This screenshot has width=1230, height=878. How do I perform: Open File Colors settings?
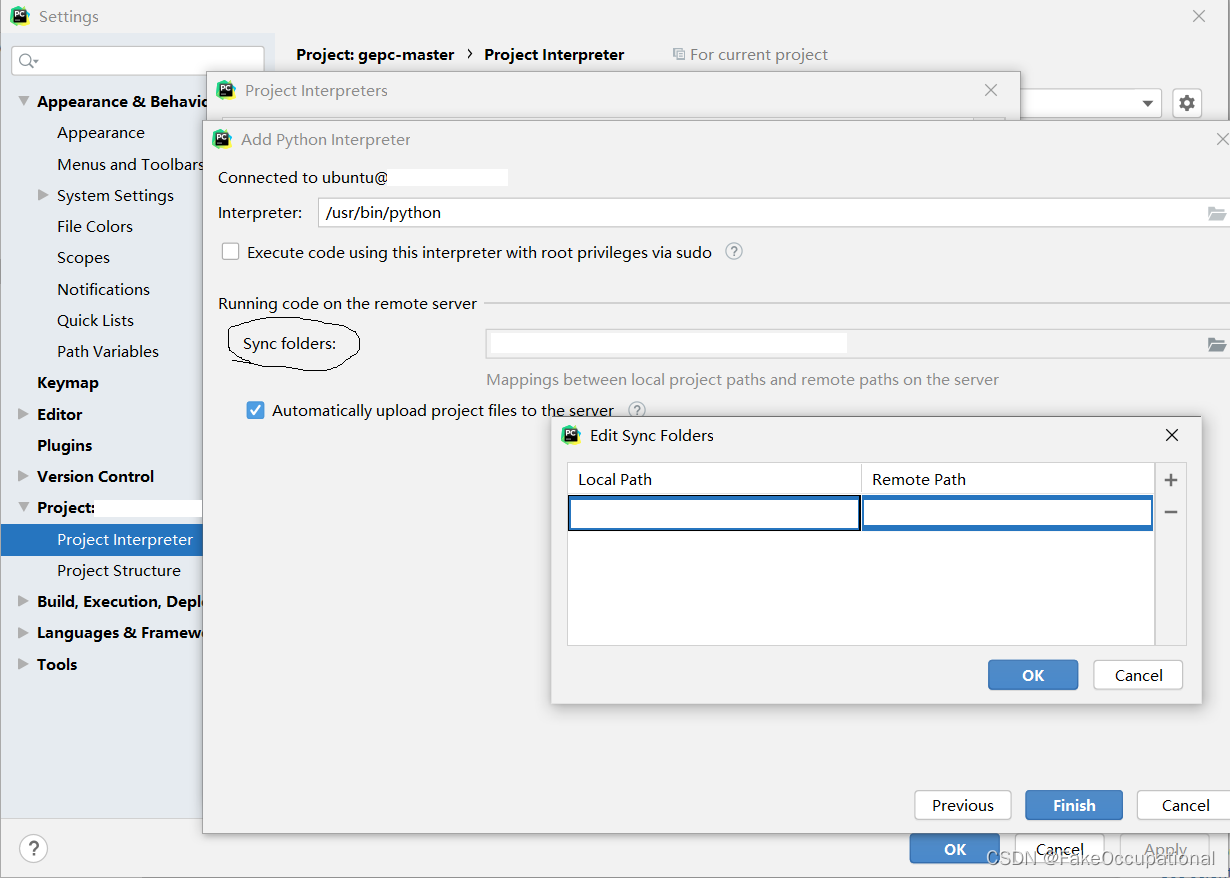95,226
